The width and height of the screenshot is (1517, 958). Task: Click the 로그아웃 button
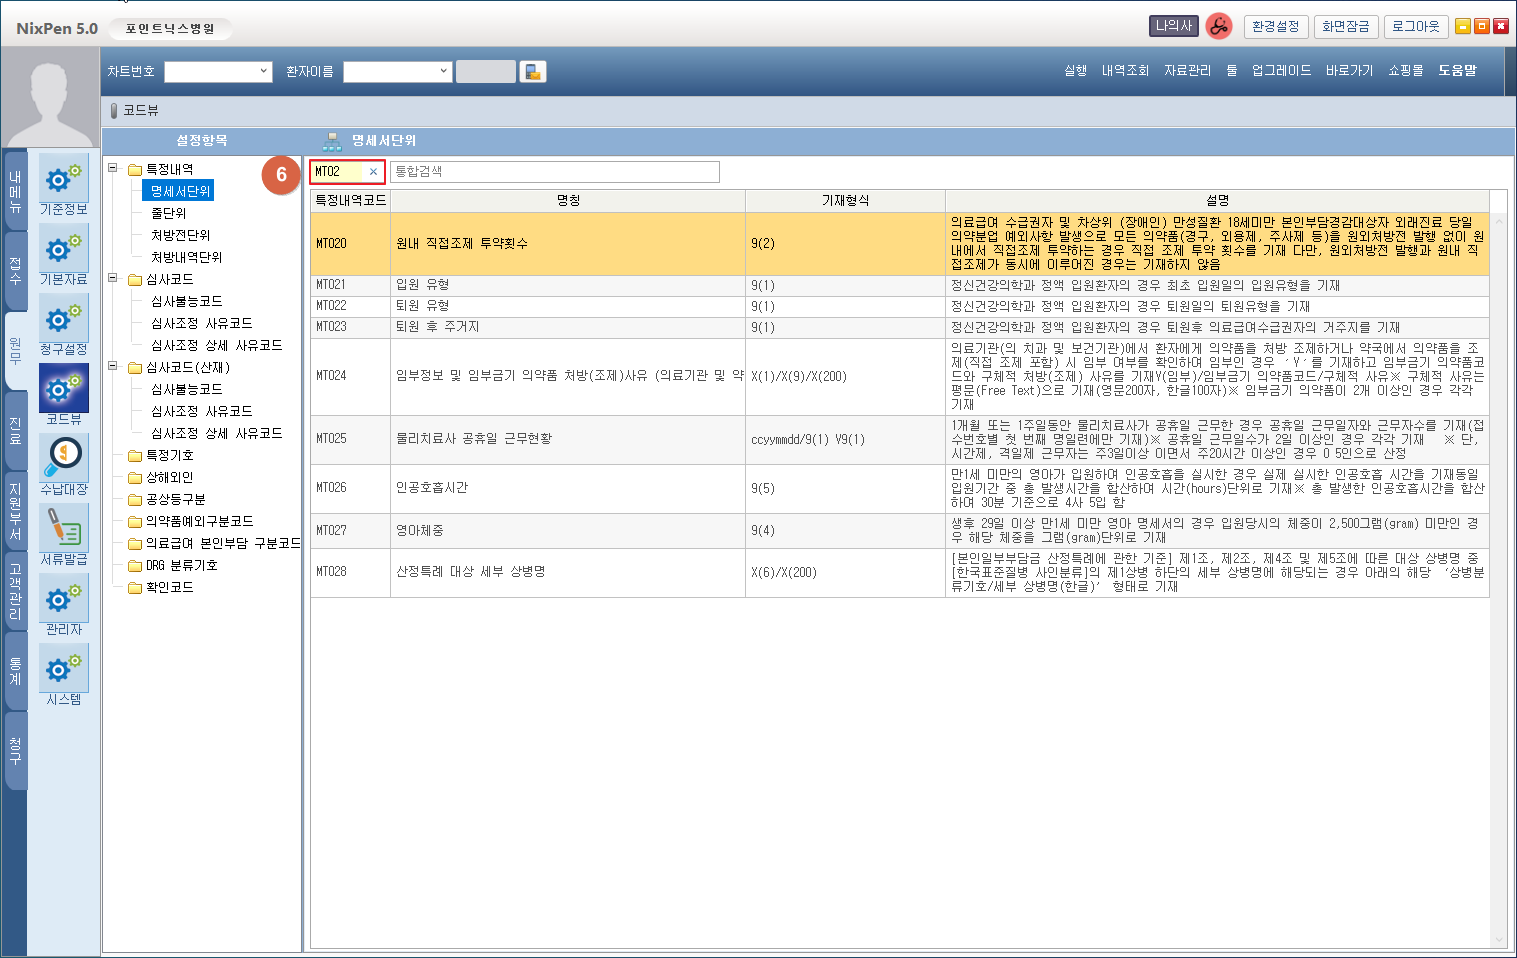coord(1416,27)
